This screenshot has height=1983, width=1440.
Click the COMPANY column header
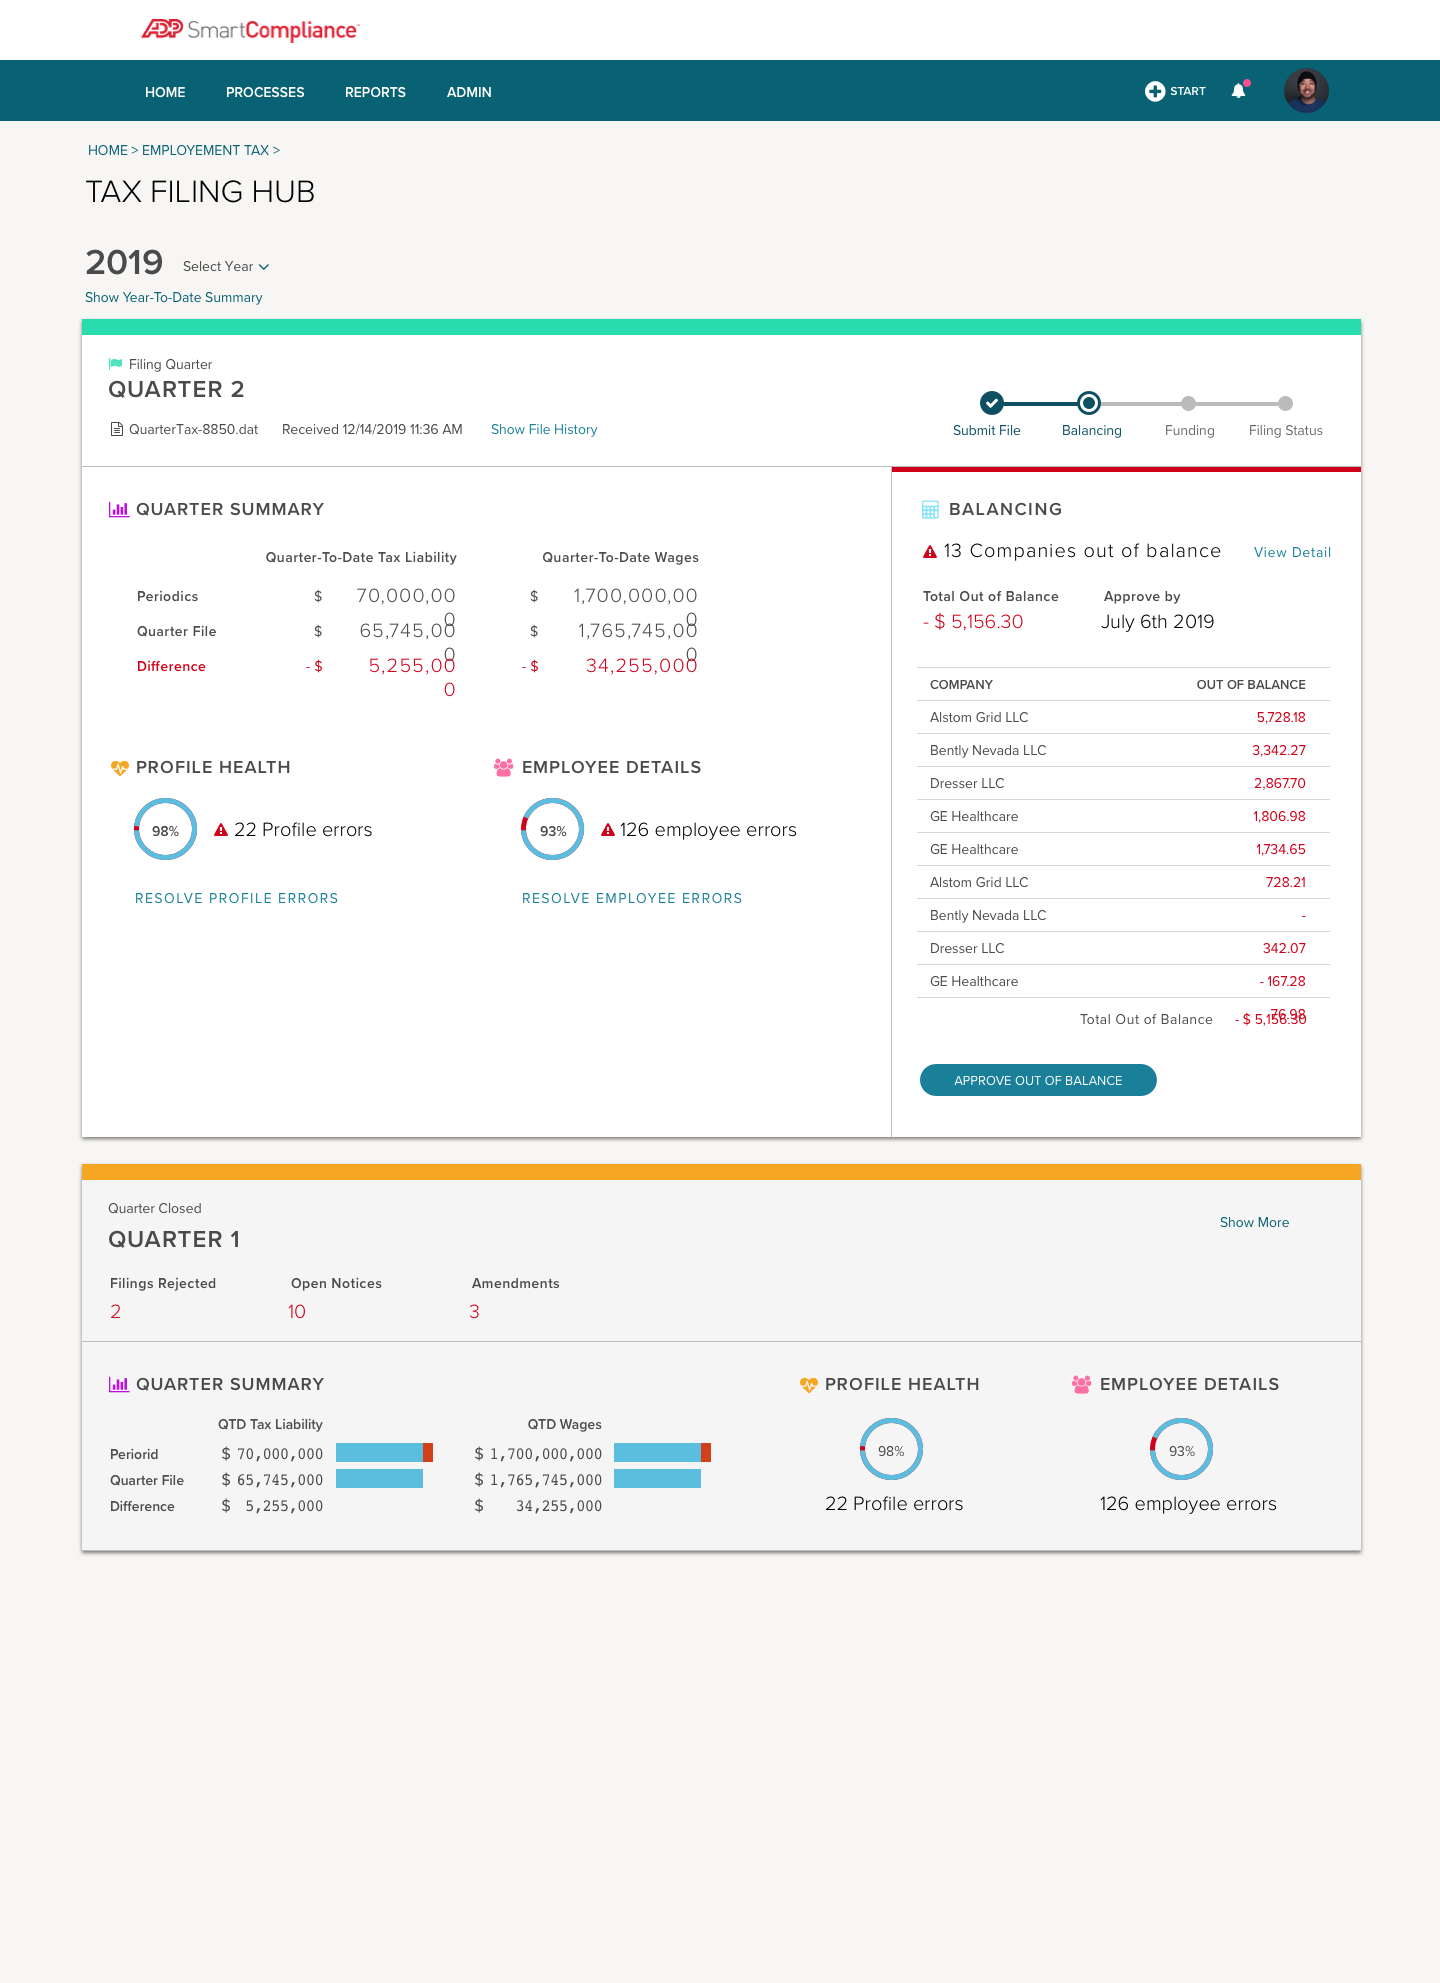coord(961,685)
